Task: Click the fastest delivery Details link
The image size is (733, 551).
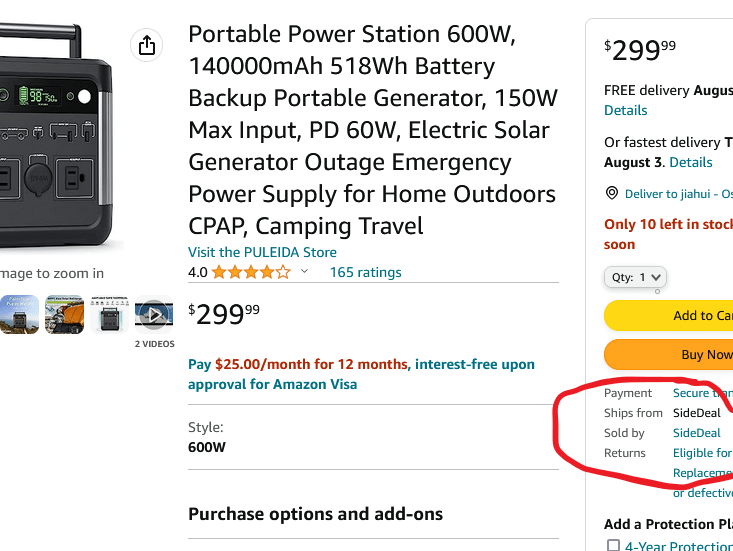Action: pyautogui.click(x=691, y=162)
